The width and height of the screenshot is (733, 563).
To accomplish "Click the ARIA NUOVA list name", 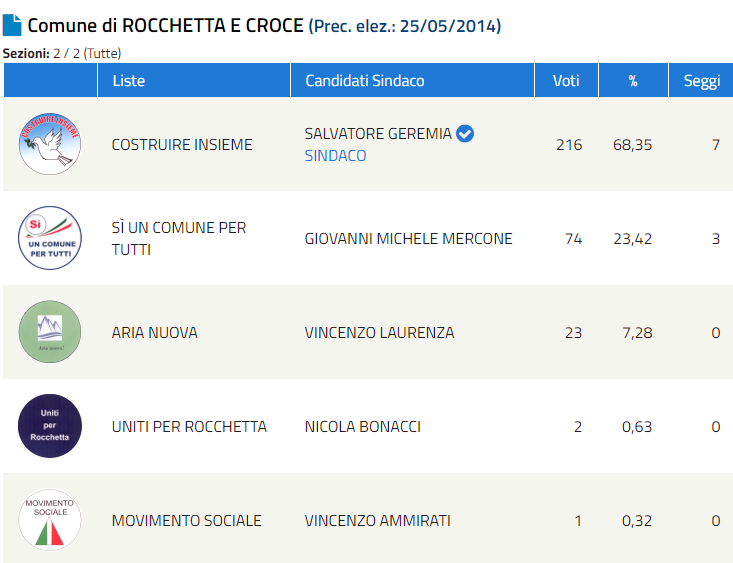I will pos(154,332).
